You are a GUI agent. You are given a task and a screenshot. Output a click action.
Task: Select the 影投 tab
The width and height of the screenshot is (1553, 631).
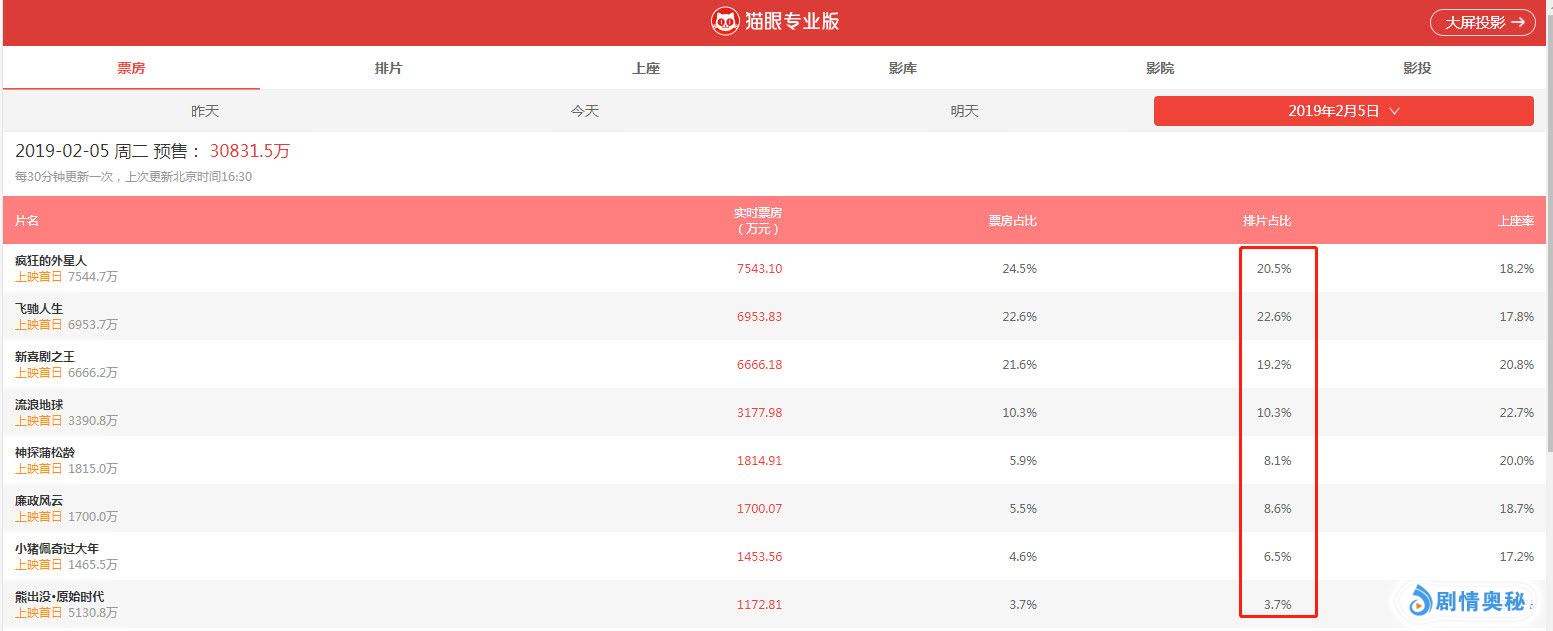click(1417, 68)
